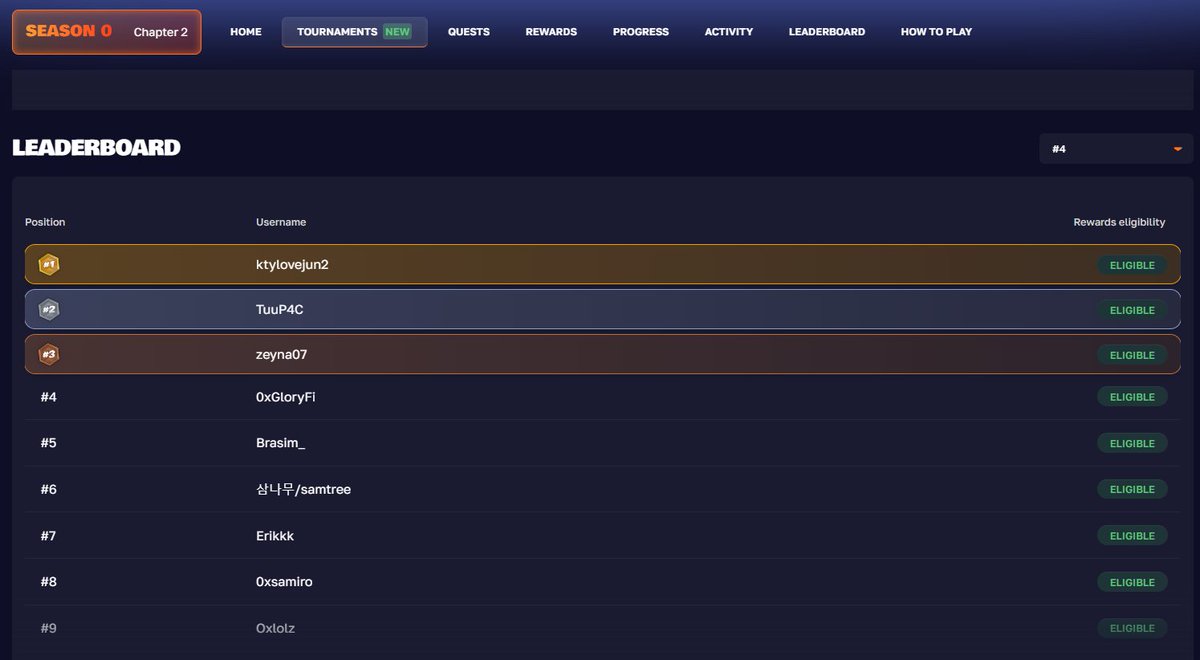The height and width of the screenshot is (660, 1200).
Task: Click the orange dropdown arrow beside #4
Action: tap(1177, 149)
